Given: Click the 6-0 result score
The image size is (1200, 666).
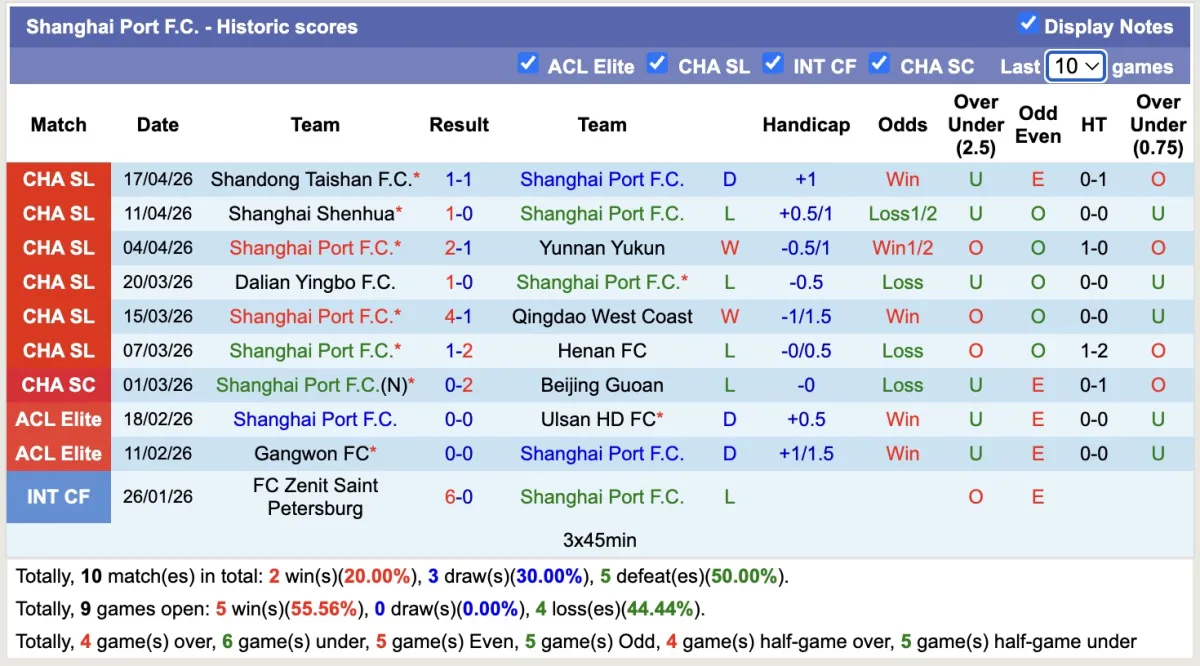Looking at the screenshot, I should tap(459, 497).
